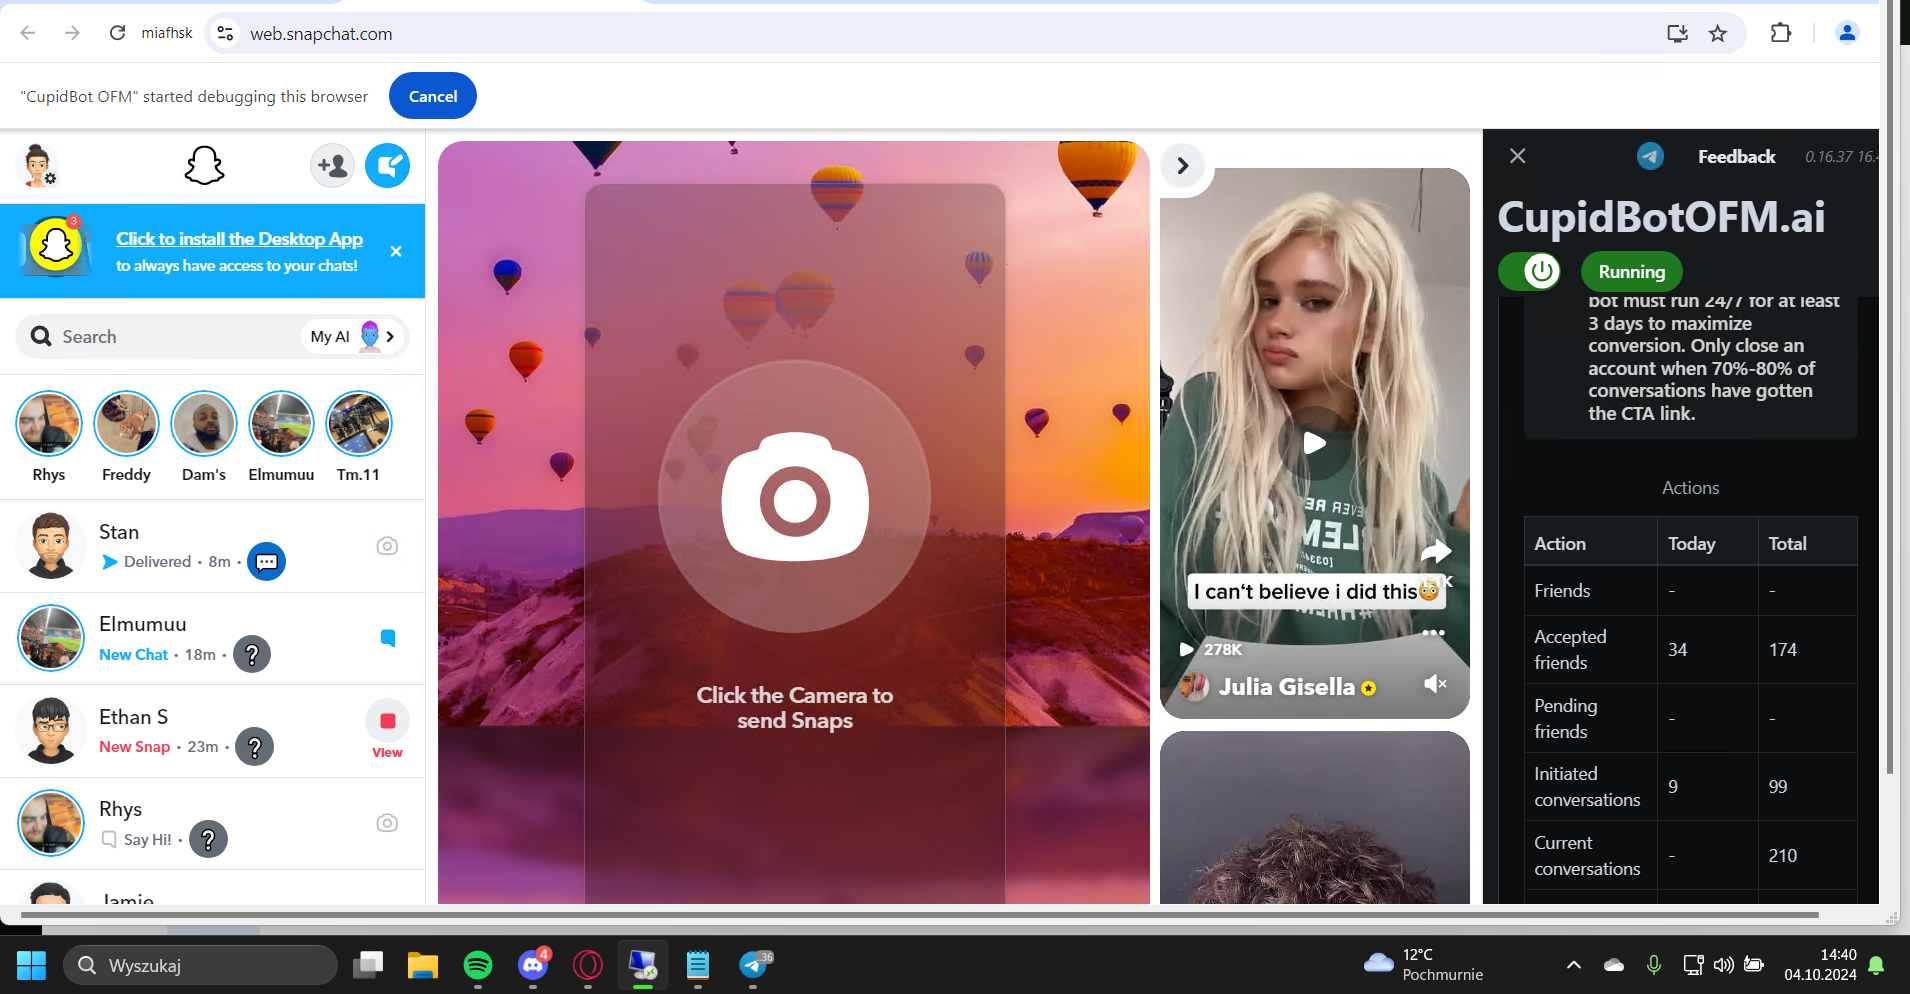
Task: Click the share arrow on Julia Gisella video
Action: (x=1436, y=551)
